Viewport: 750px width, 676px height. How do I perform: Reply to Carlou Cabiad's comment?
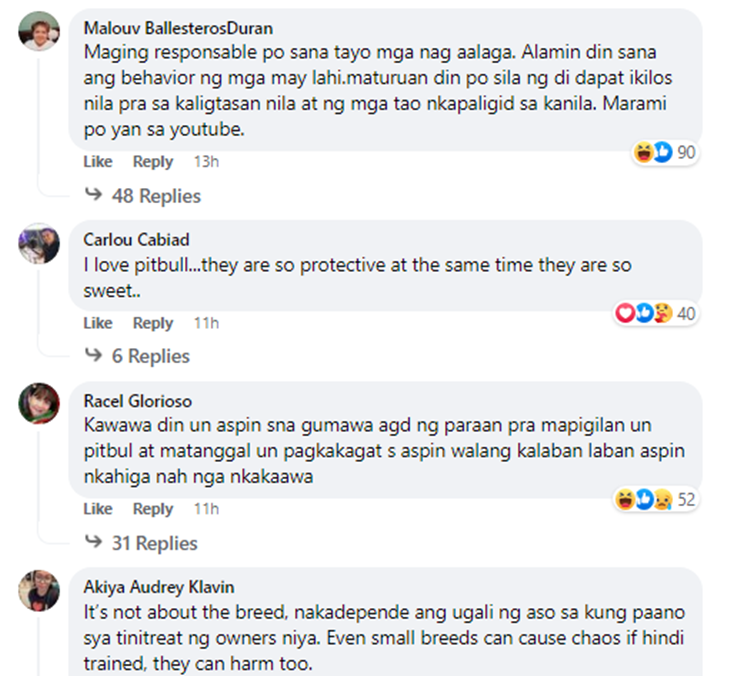[x=153, y=323]
